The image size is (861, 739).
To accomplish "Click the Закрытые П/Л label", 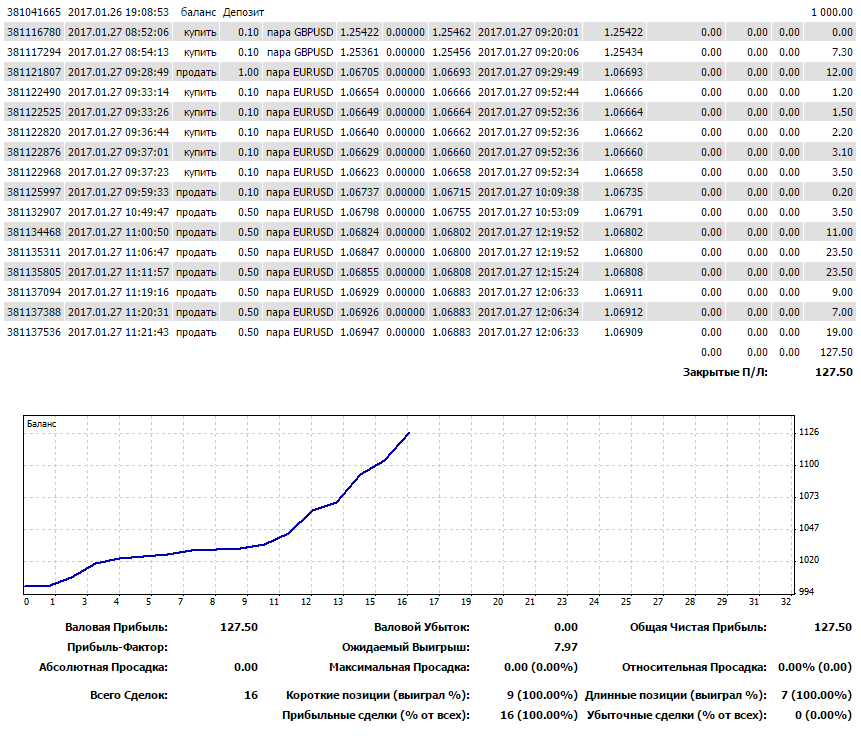I will pyautogui.click(x=725, y=372).
